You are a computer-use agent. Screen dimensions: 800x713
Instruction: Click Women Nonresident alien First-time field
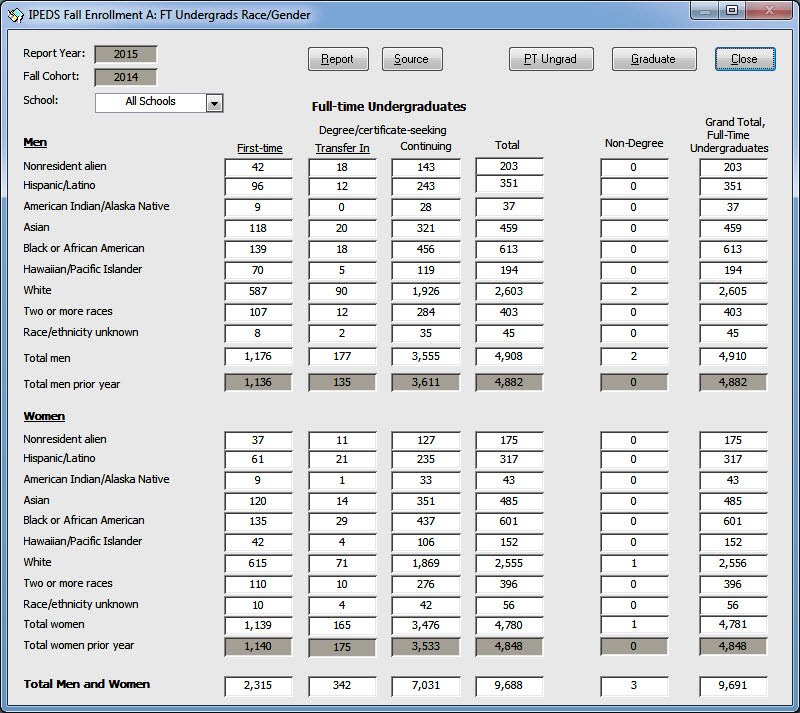point(258,440)
